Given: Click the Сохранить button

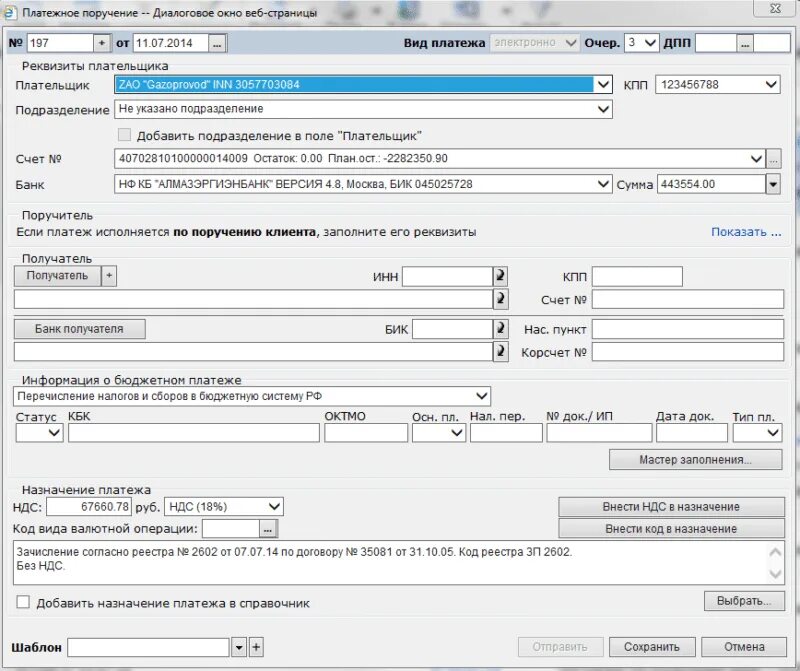Looking at the screenshot, I should pos(652,647).
